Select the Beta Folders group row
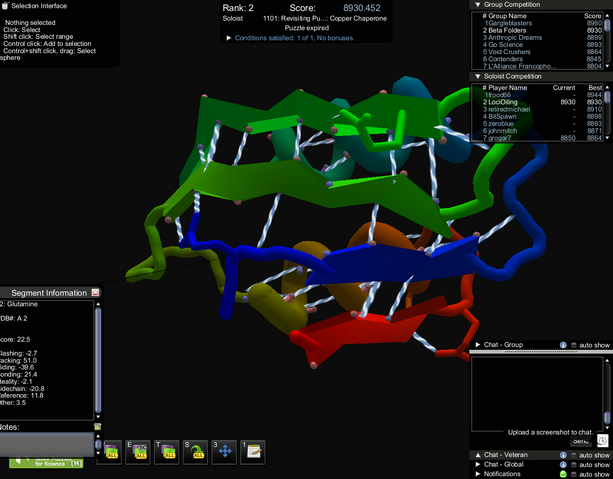This screenshot has width=613, height=479. (542, 30)
